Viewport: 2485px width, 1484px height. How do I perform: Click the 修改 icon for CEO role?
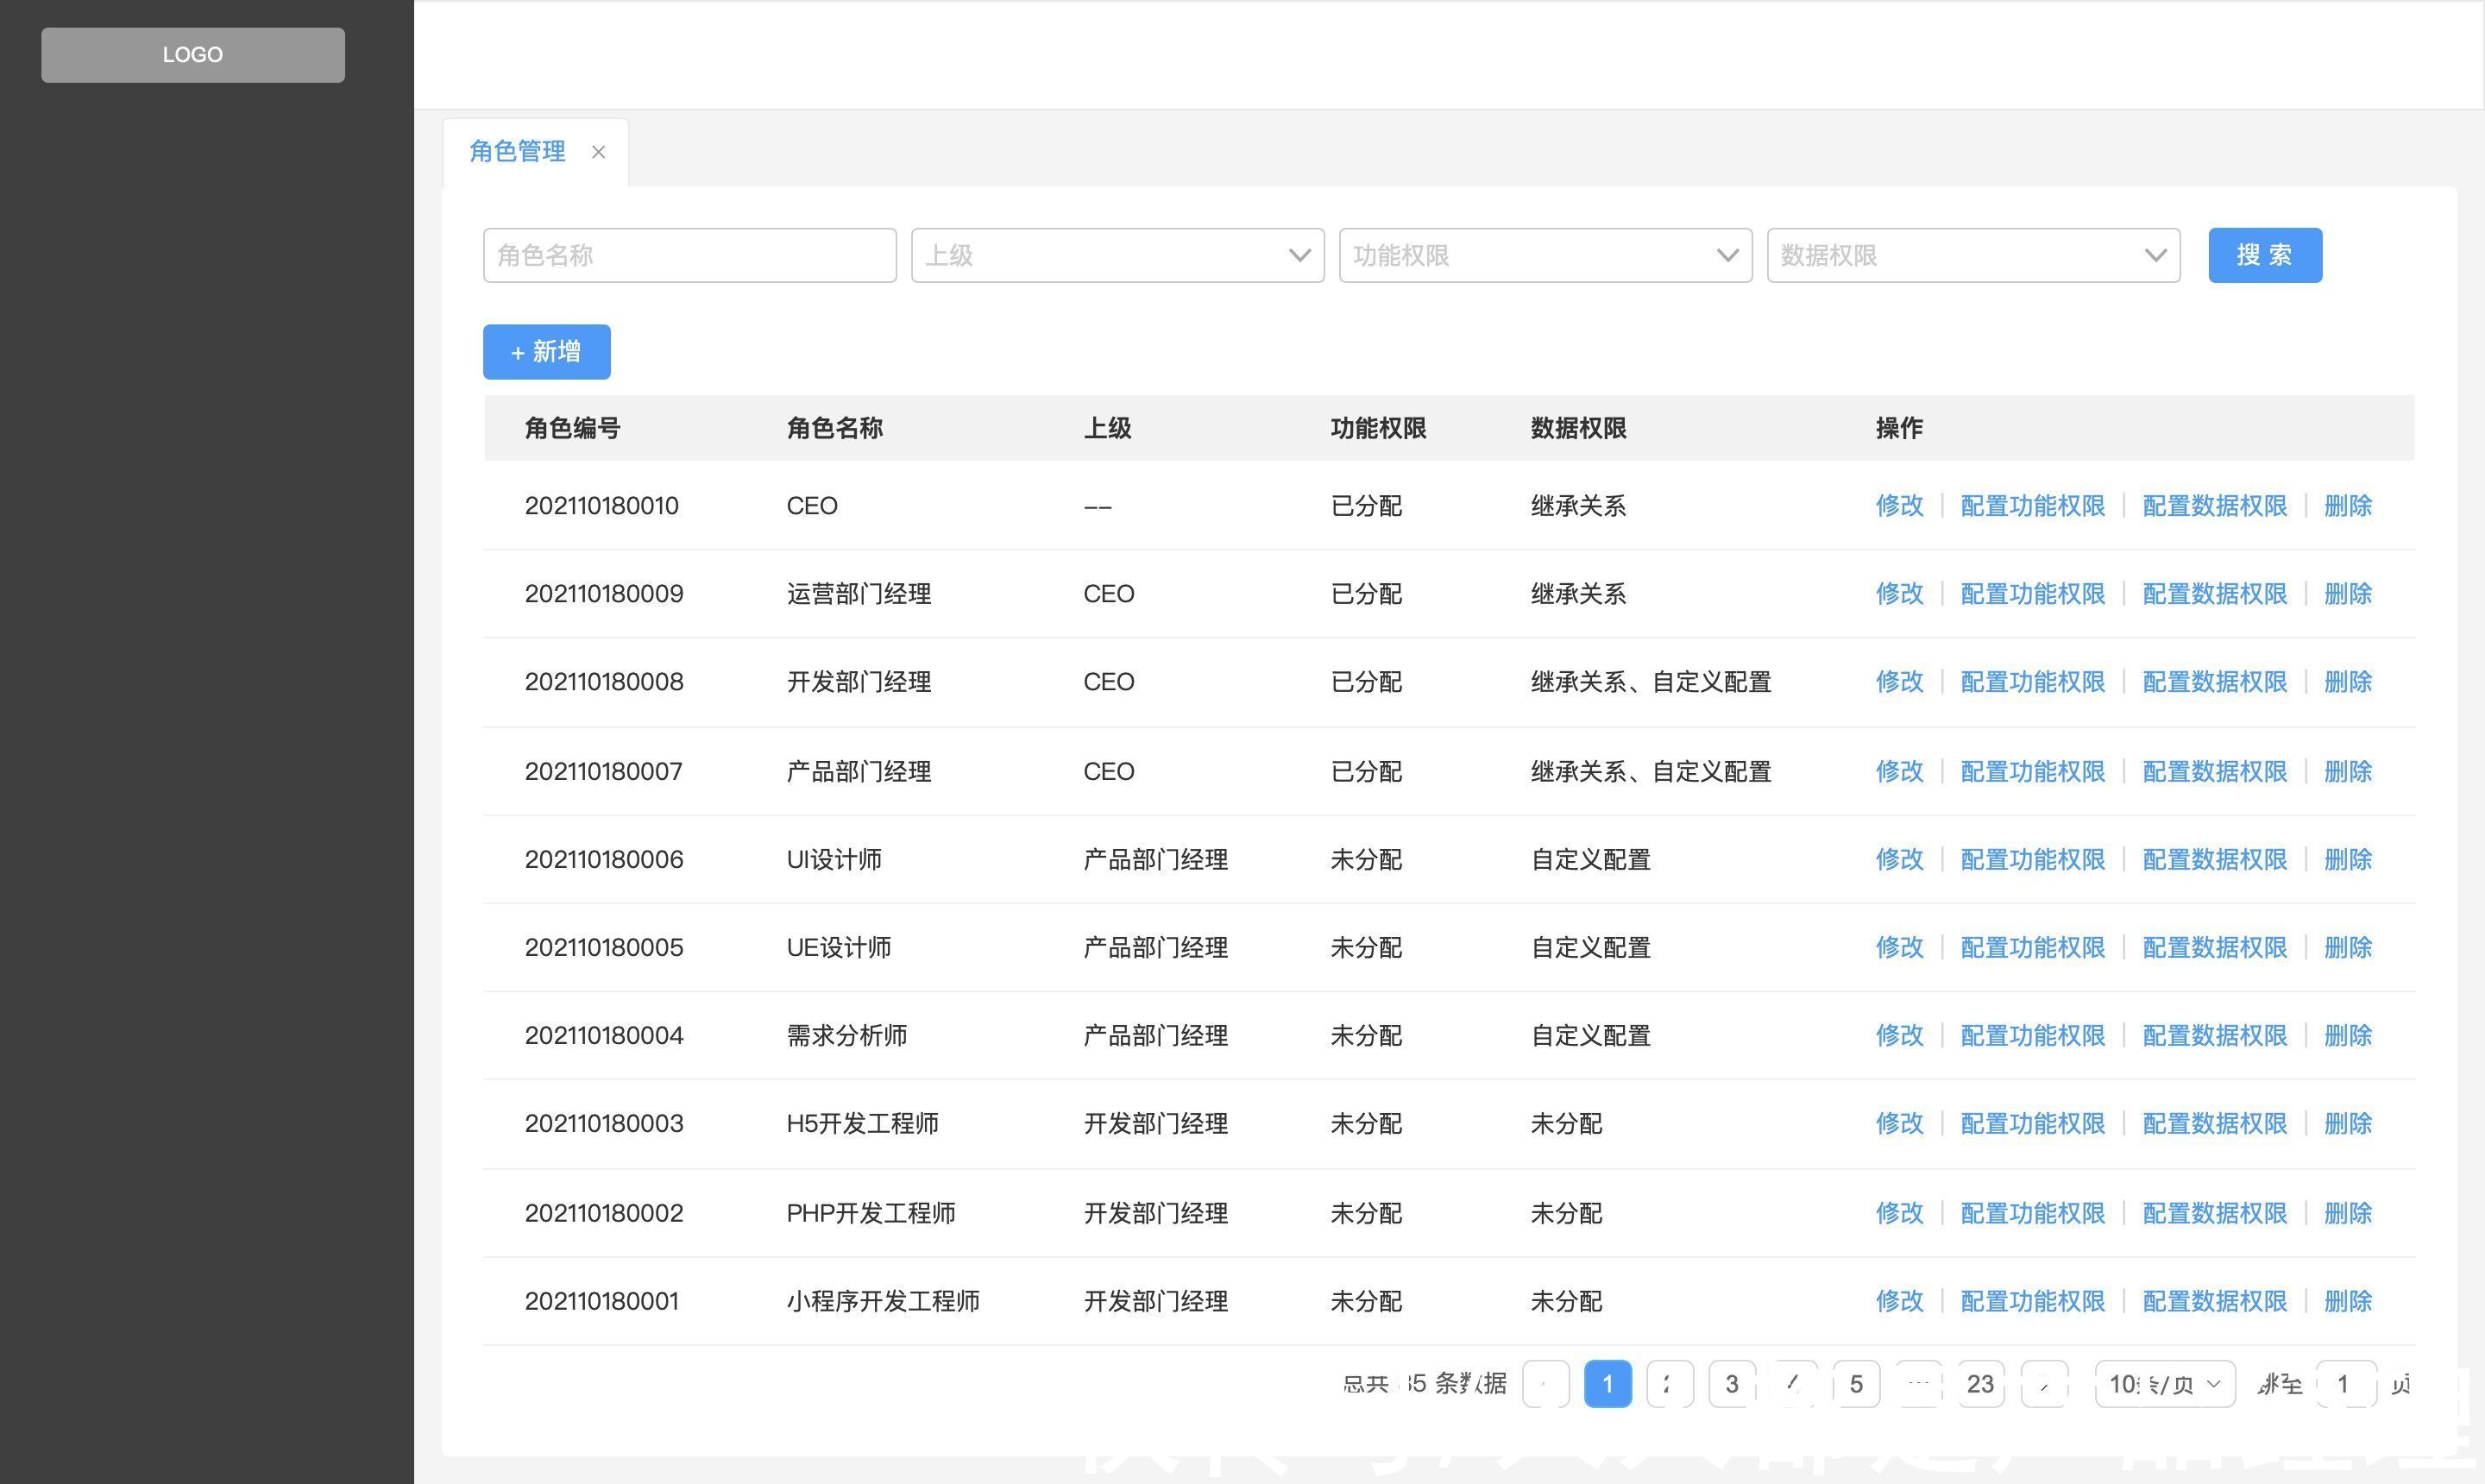(x=1898, y=507)
